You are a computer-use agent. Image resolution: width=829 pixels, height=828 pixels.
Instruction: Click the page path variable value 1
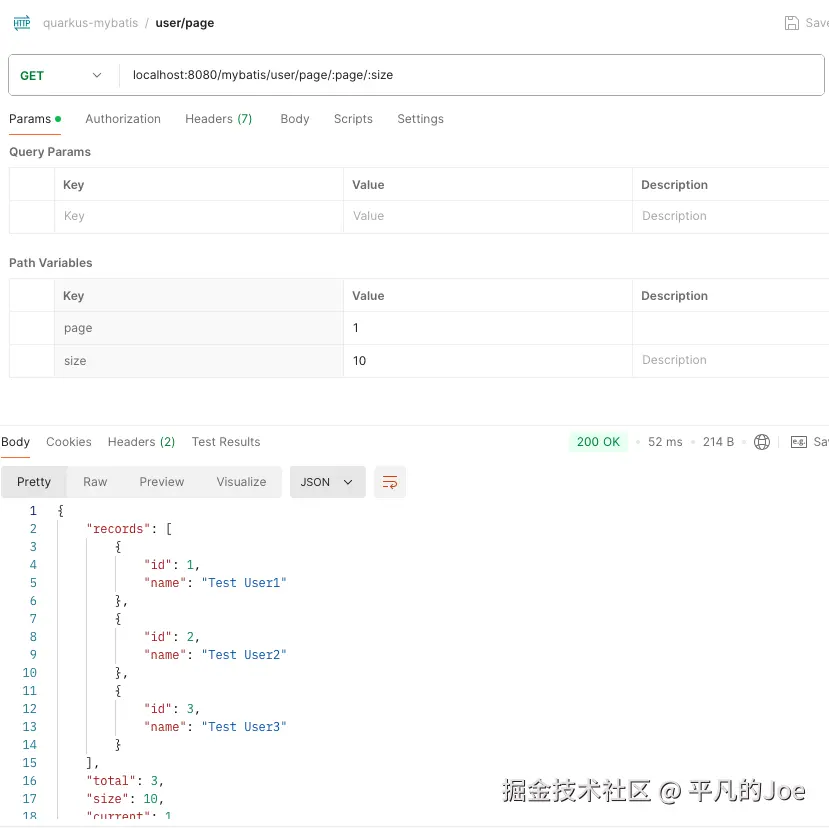coord(487,328)
